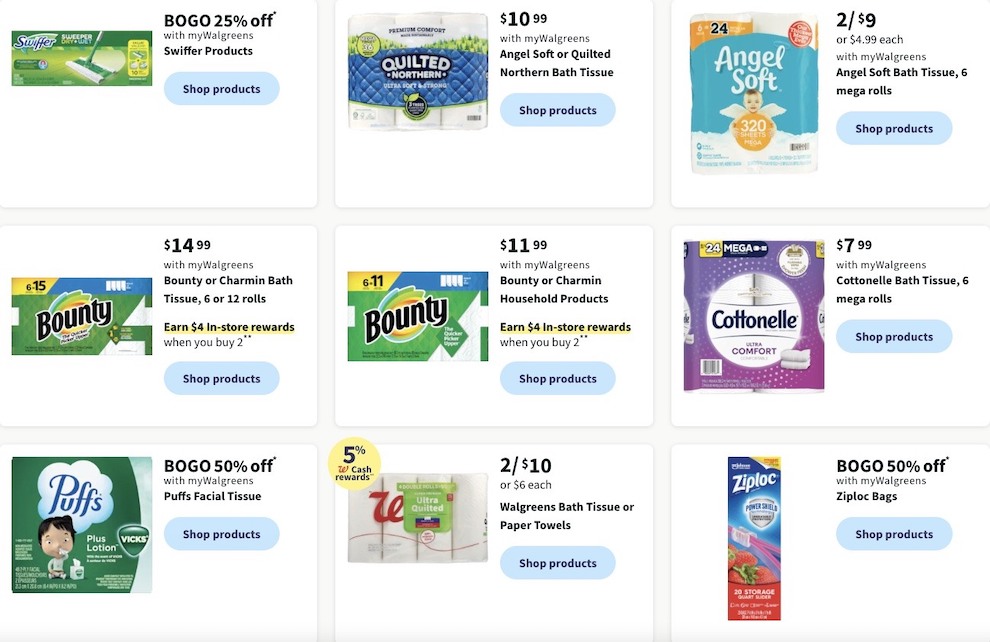Screen dimensions: 990x642
Task: Open Shop products for Quilted Northern Bath Tissue
Action: [558, 110]
